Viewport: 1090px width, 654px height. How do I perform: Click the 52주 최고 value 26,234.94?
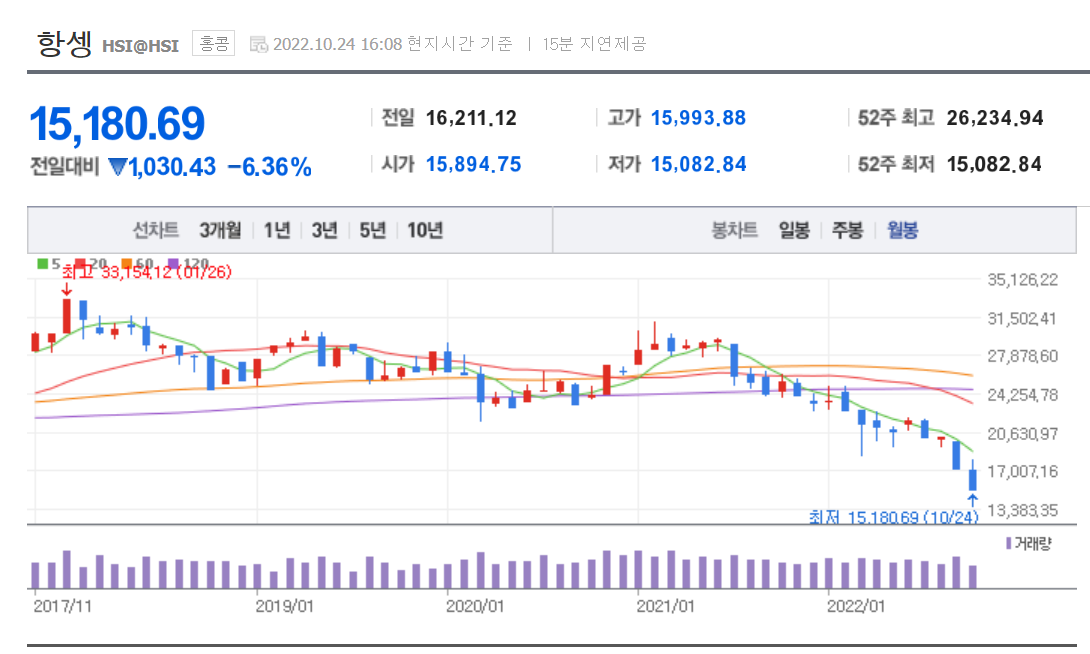(995, 118)
